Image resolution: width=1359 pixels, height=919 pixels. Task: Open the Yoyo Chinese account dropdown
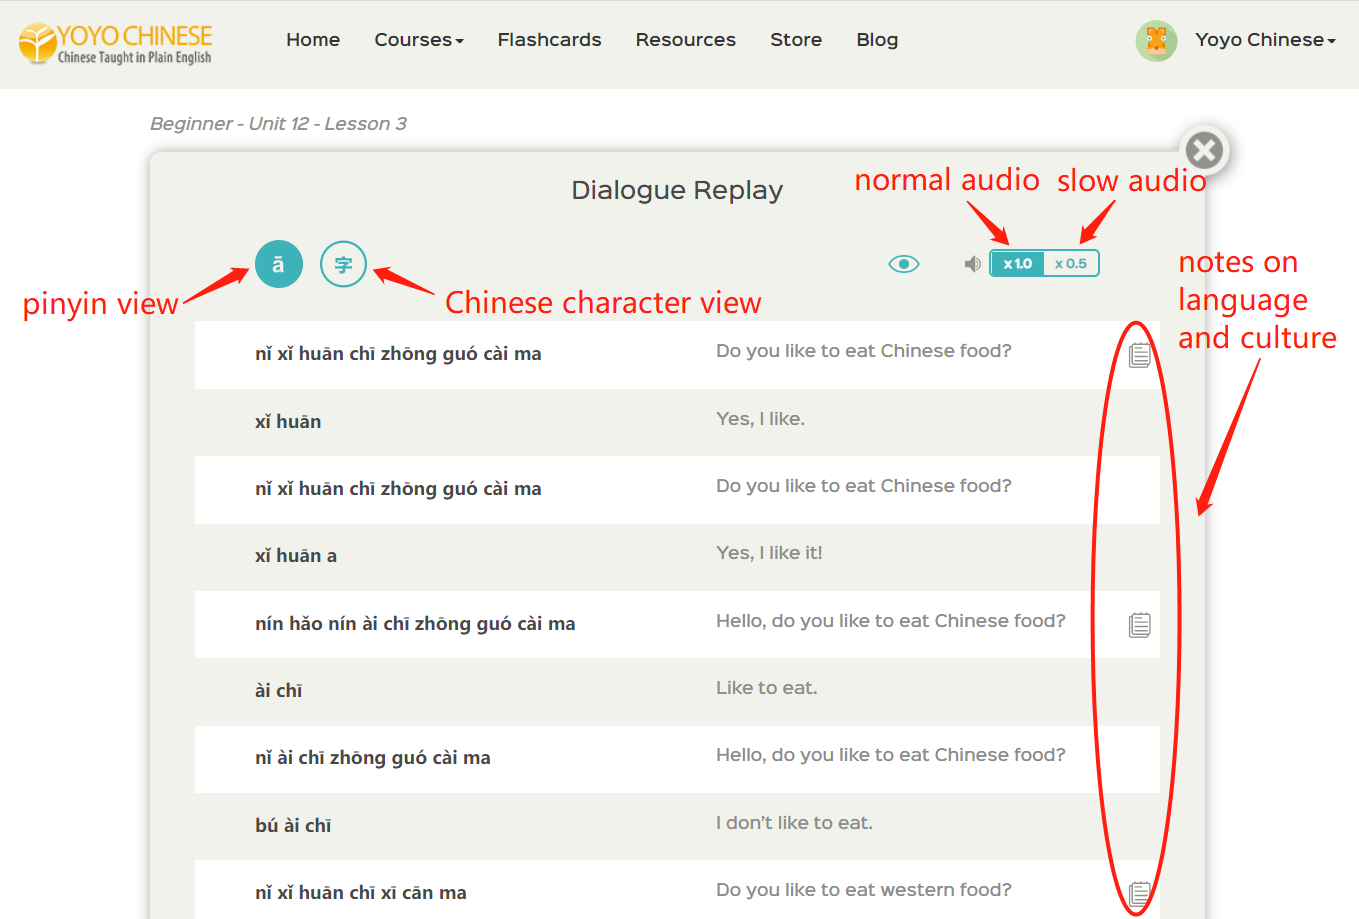(1265, 40)
